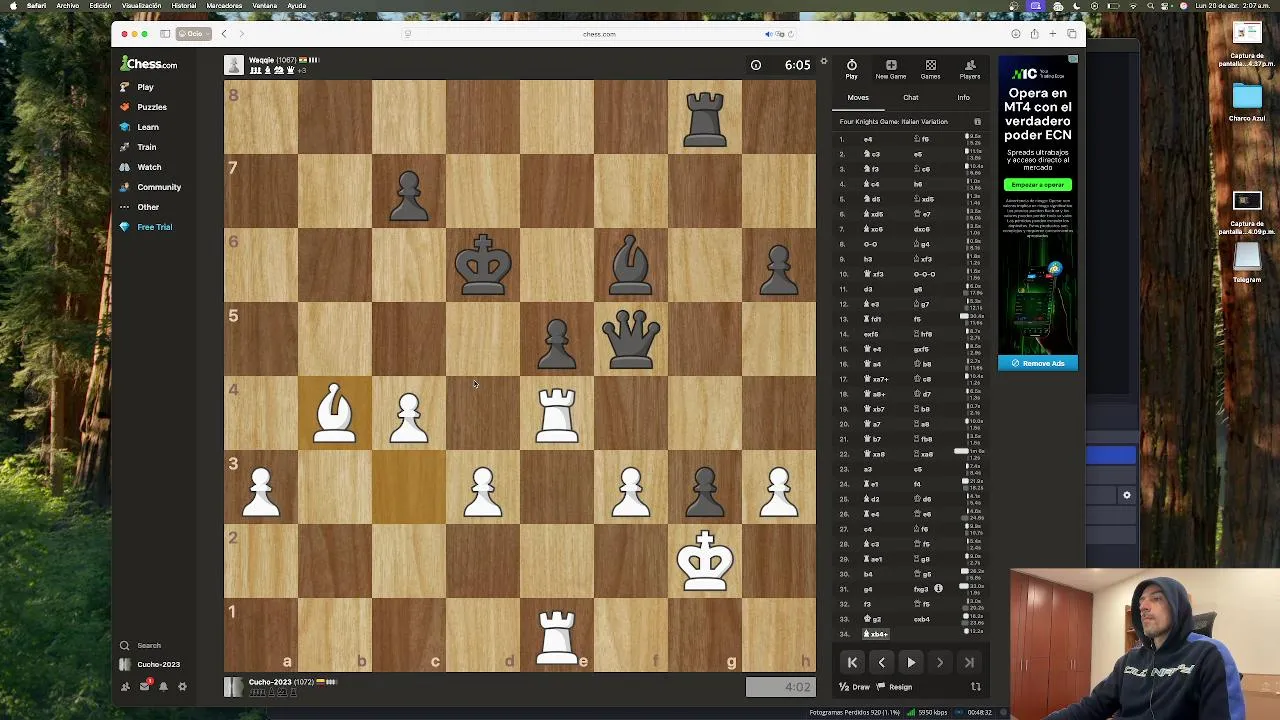Image resolution: width=1280 pixels, height=720 pixels.
Task: Go back one move
Action: coord(882,662)
